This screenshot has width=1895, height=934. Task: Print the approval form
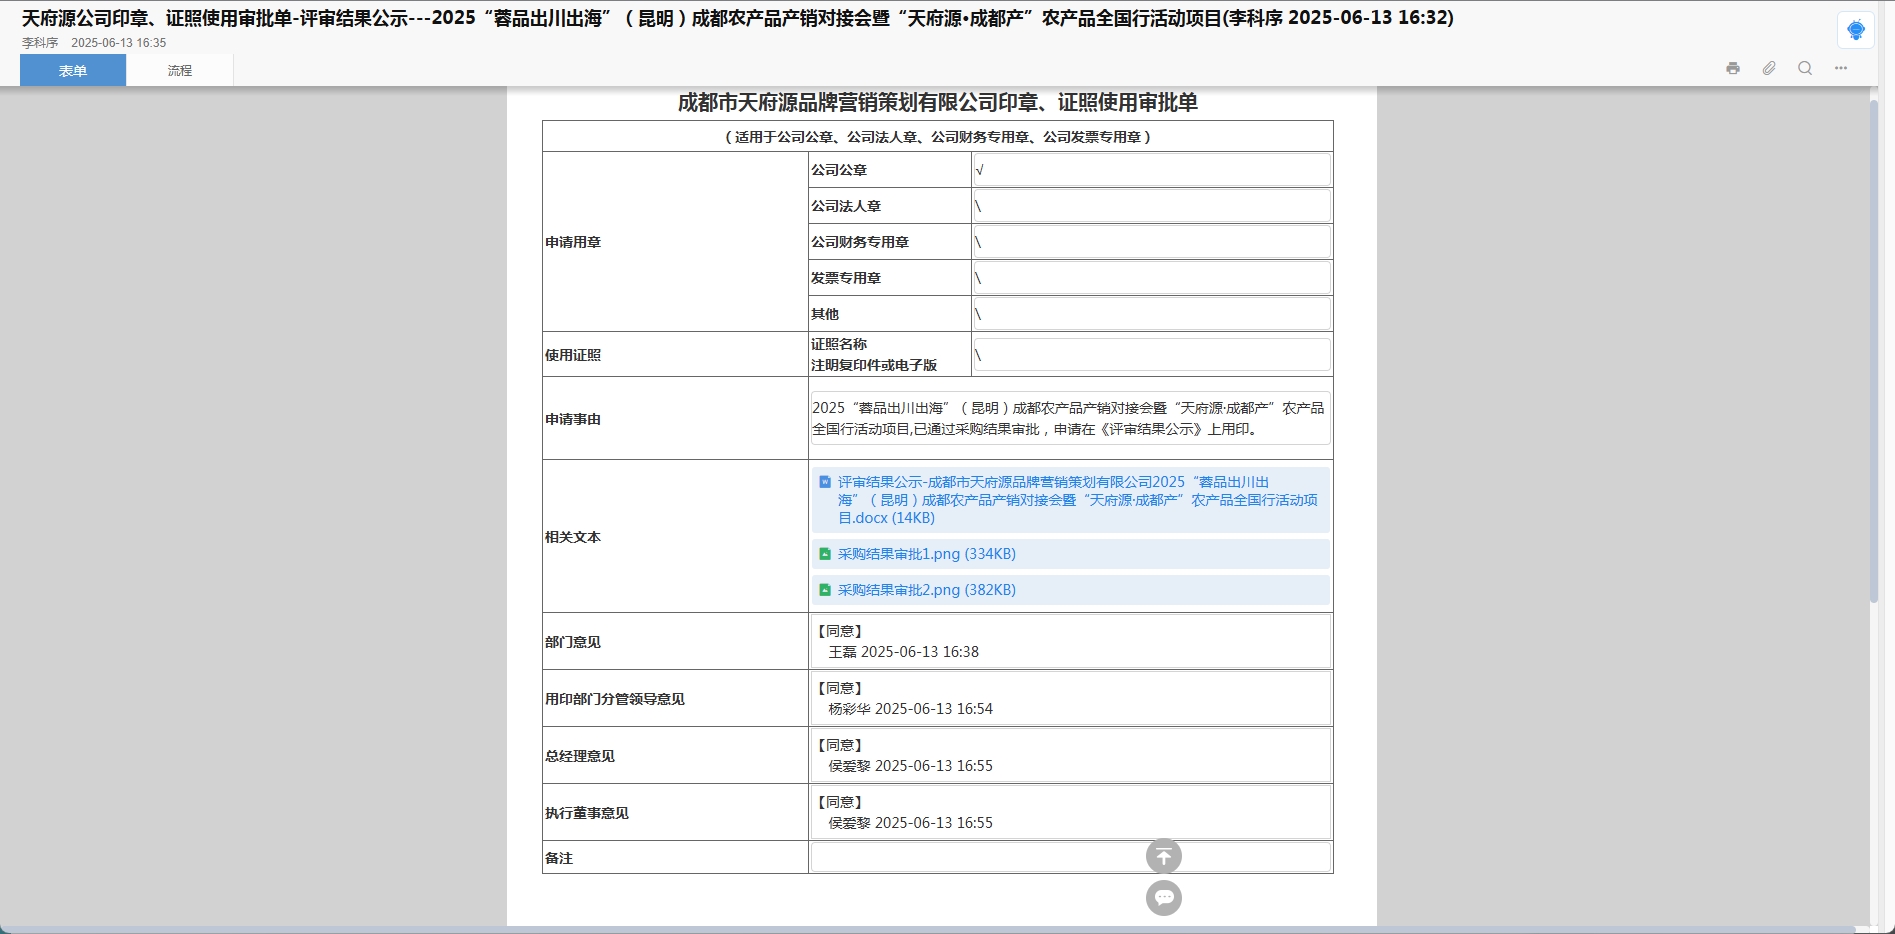(x=1733, y=68)
